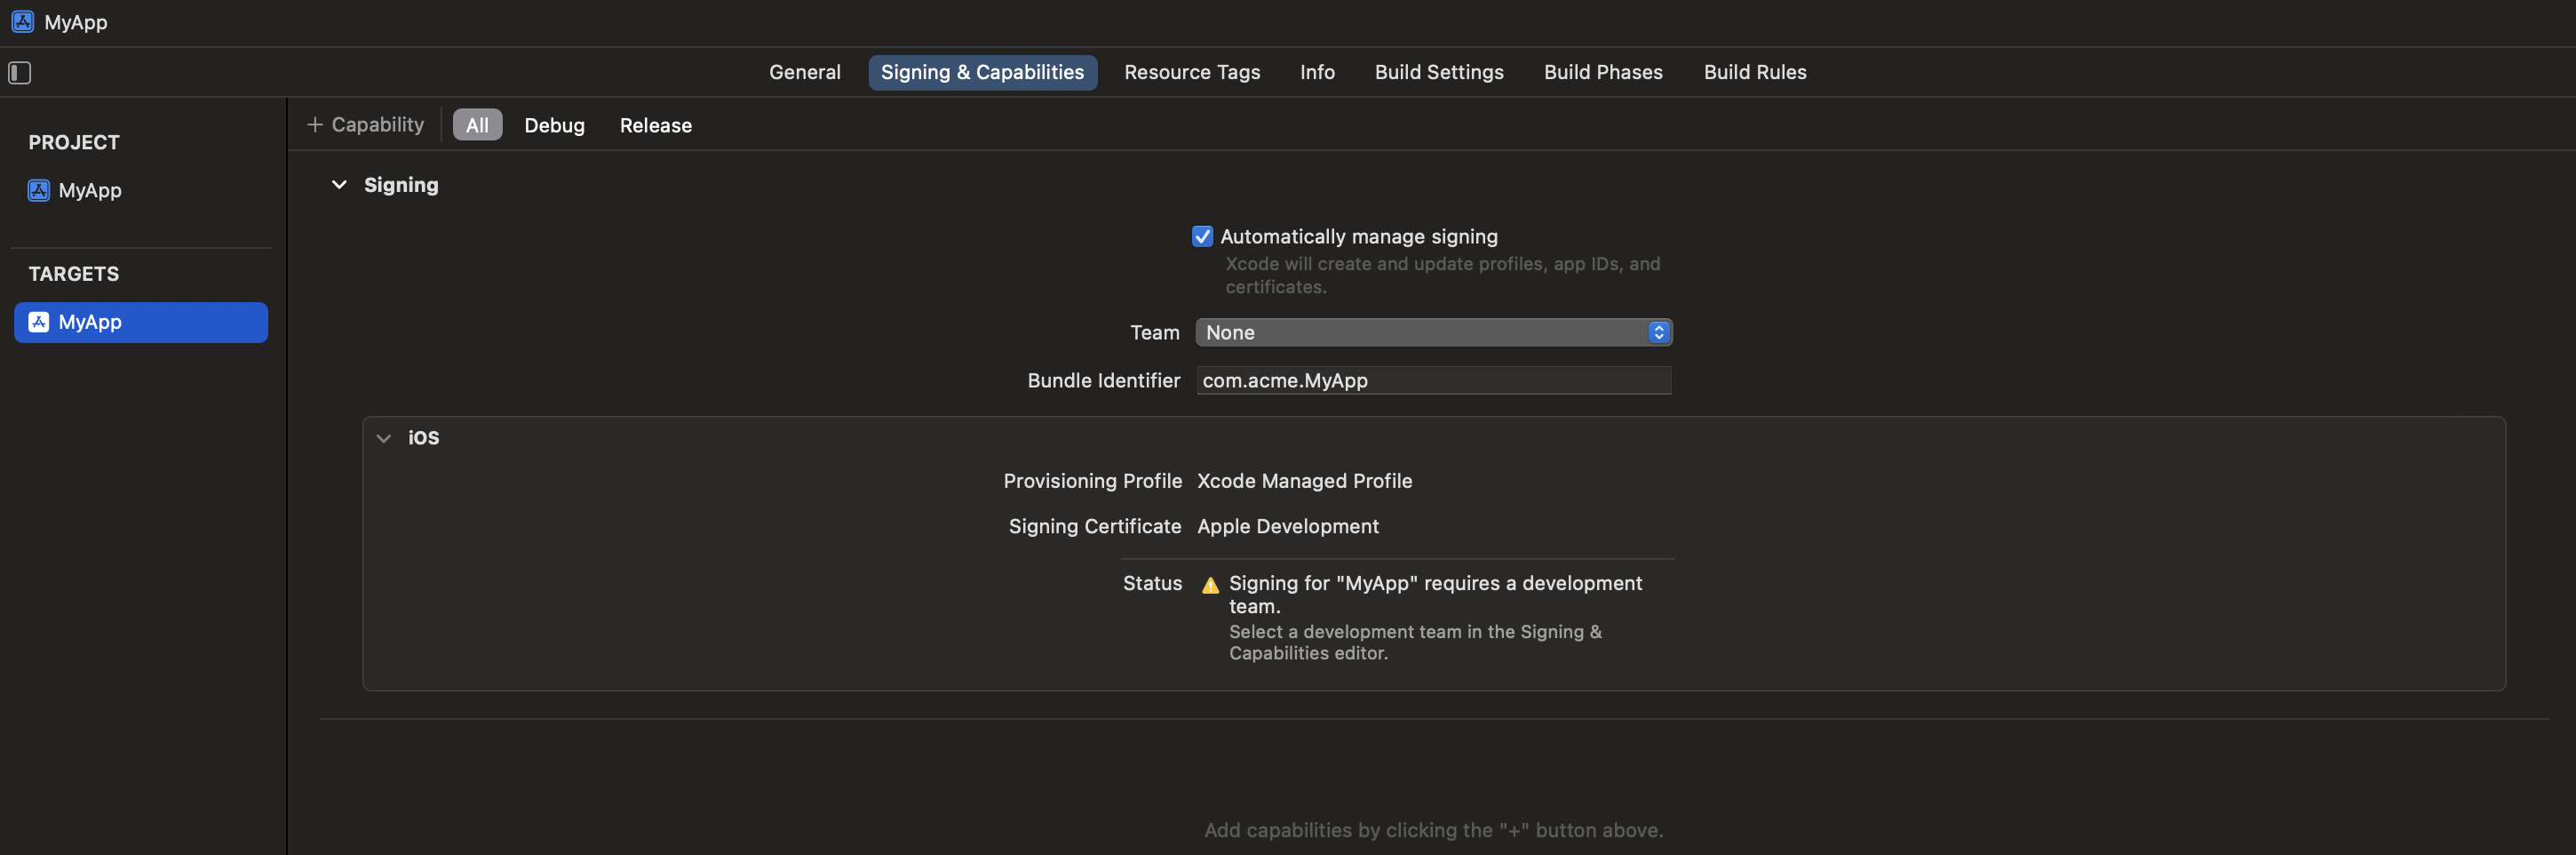Viewport: 2576px width, 855px height.
Task: Select the Signing & Capabilities tab
Action: pyautogui.click(x=982, y=72)
